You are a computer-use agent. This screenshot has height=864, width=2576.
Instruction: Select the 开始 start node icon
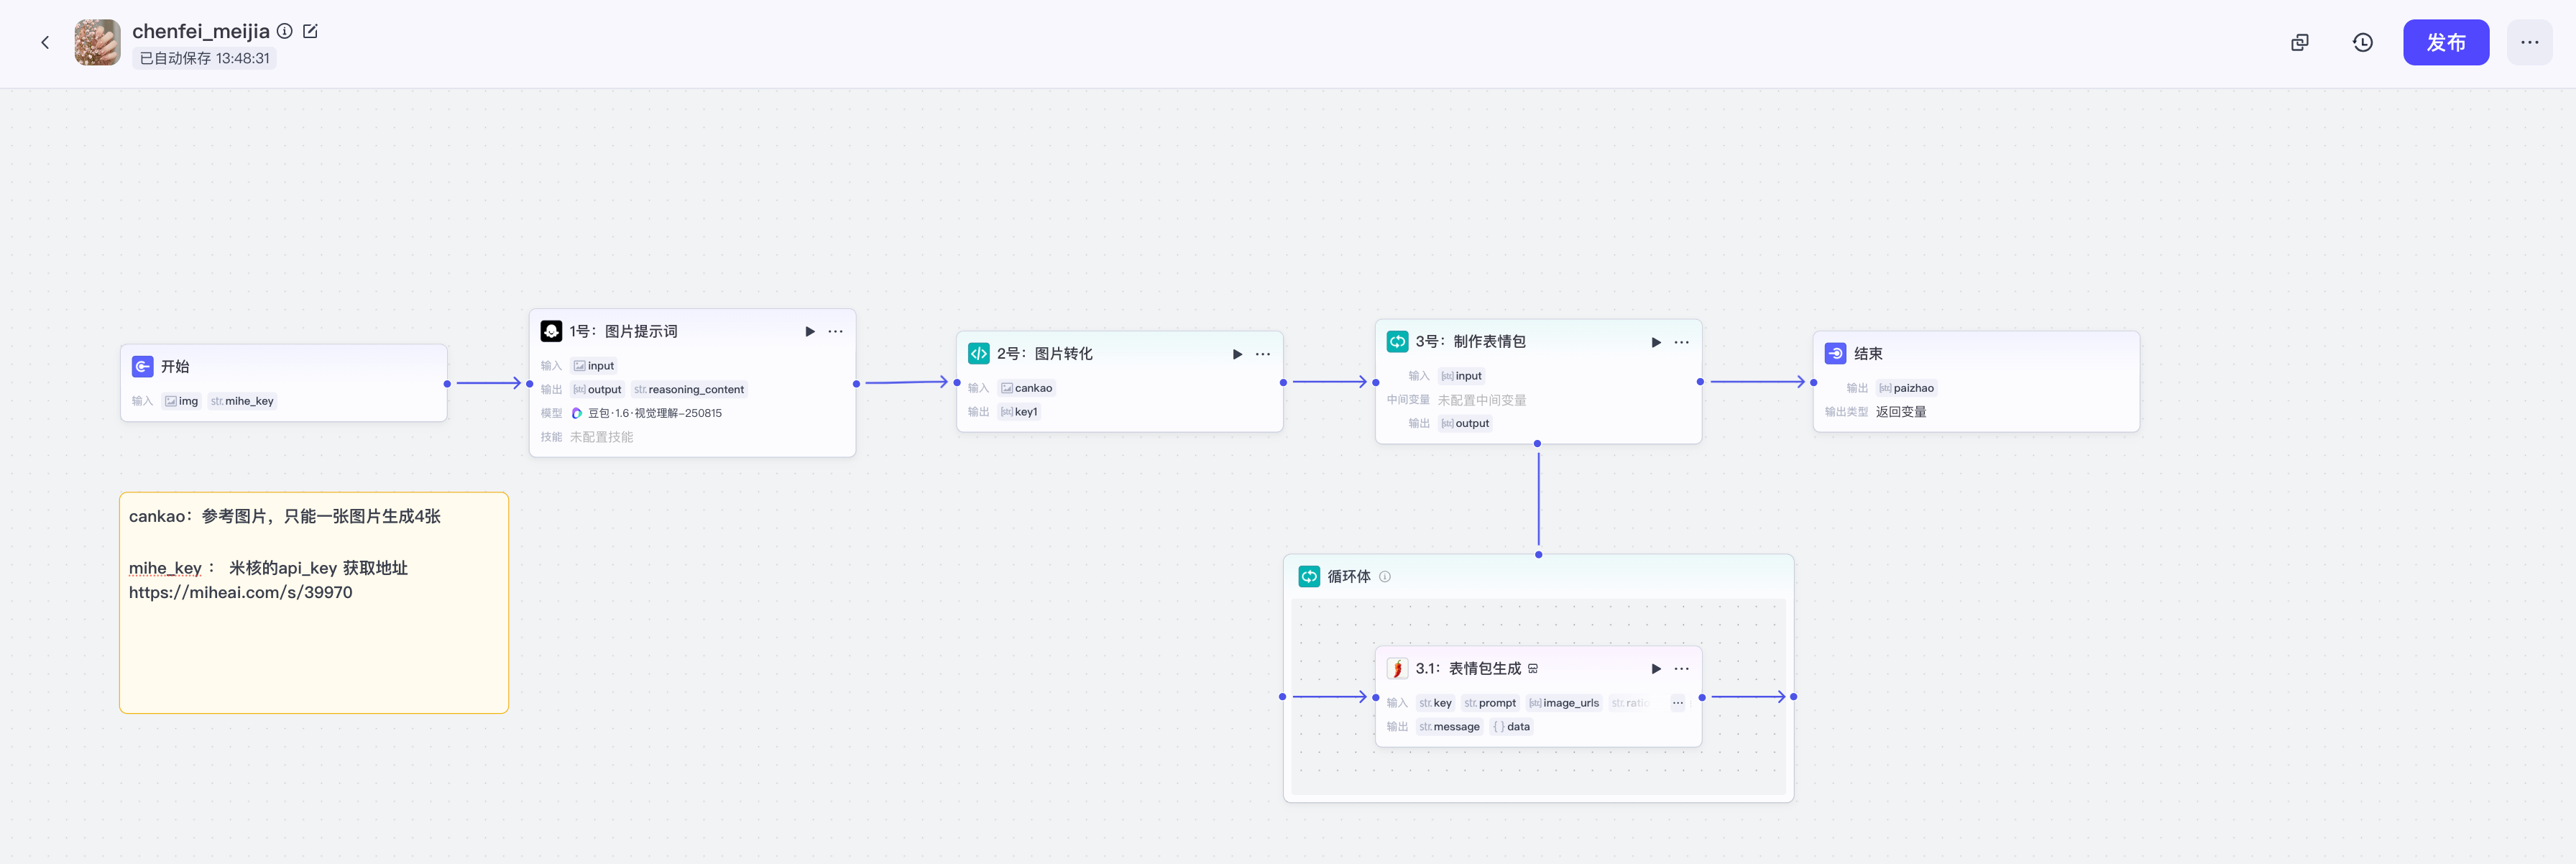click(143, 366)
